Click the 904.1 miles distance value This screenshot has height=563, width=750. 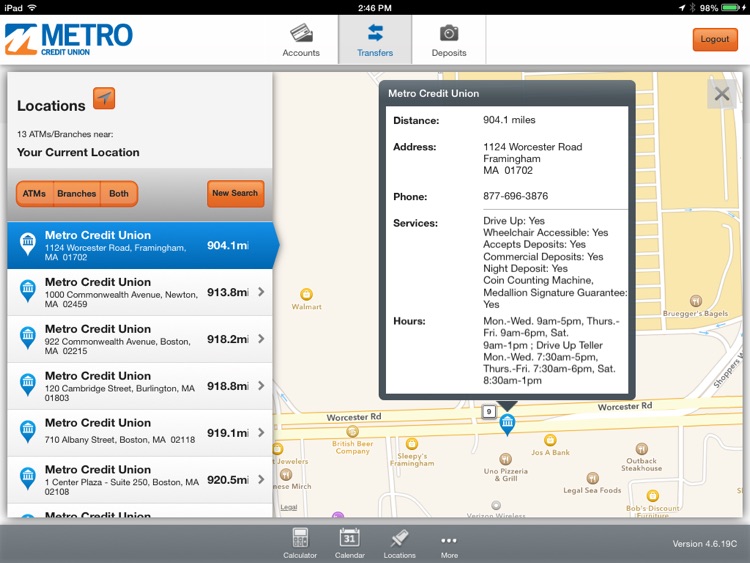(x=509, y=120)
